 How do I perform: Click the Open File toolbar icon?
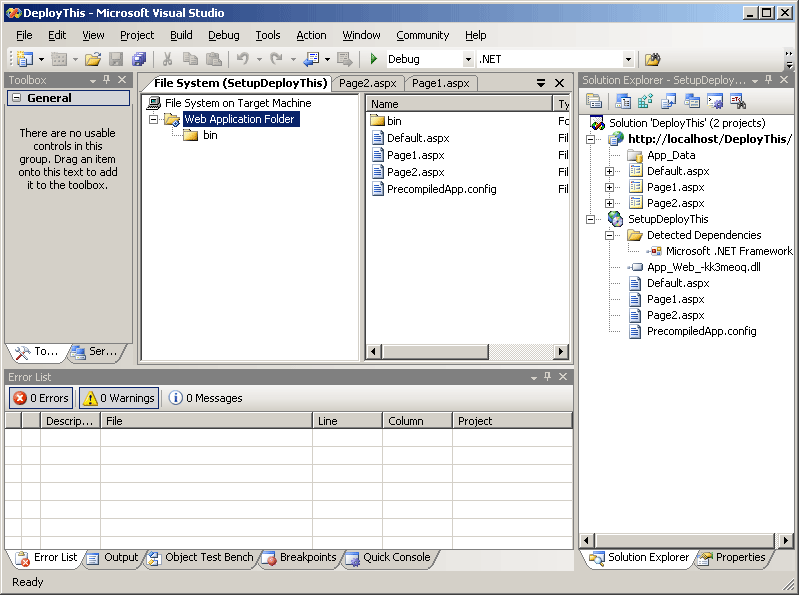pos(92,60)
